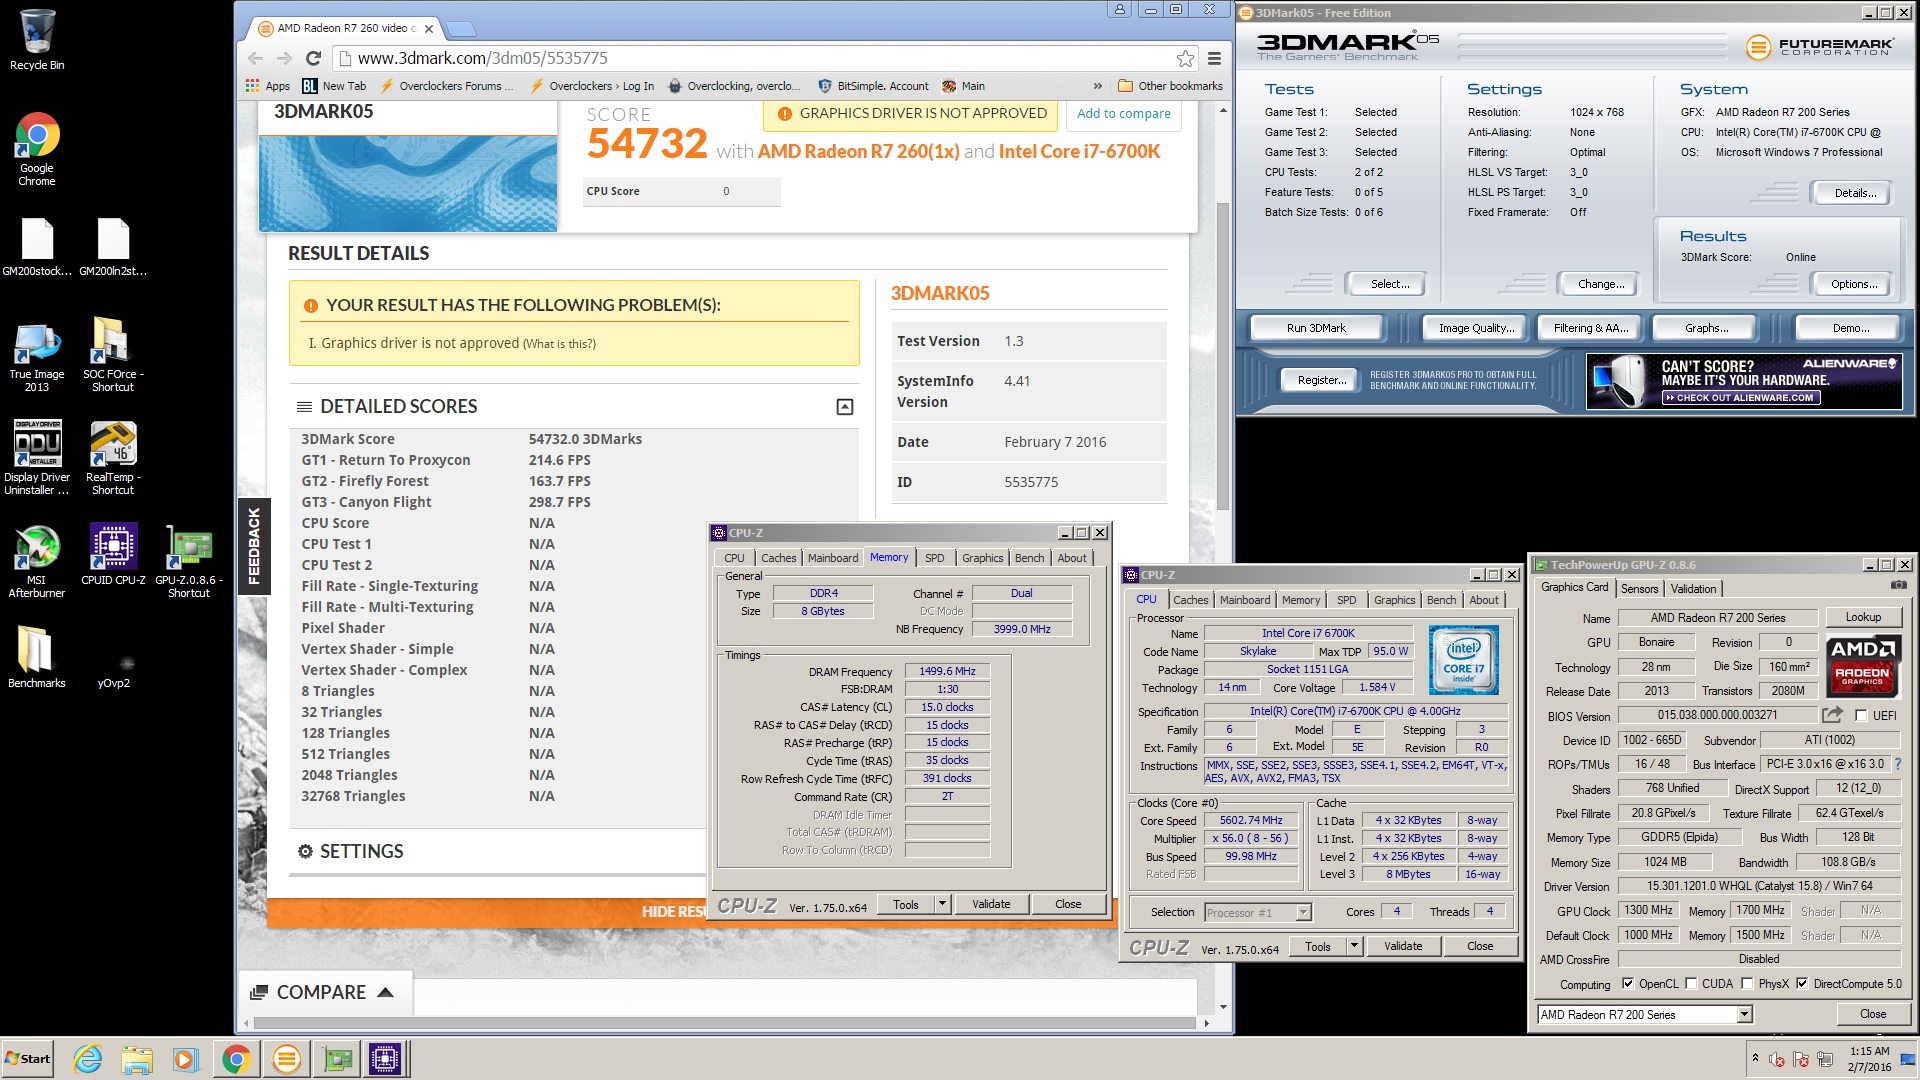Open GPU selection dropdown in GPU-Z

click(1744, 1014)
